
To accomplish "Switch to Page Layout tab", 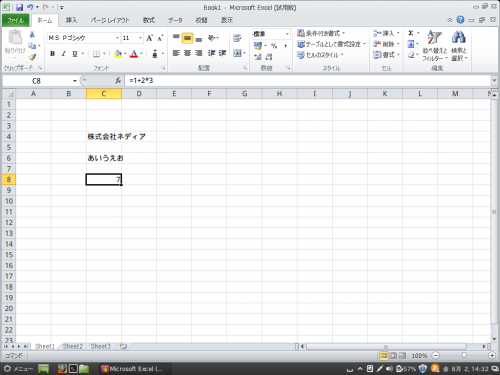I will point(110,20).
